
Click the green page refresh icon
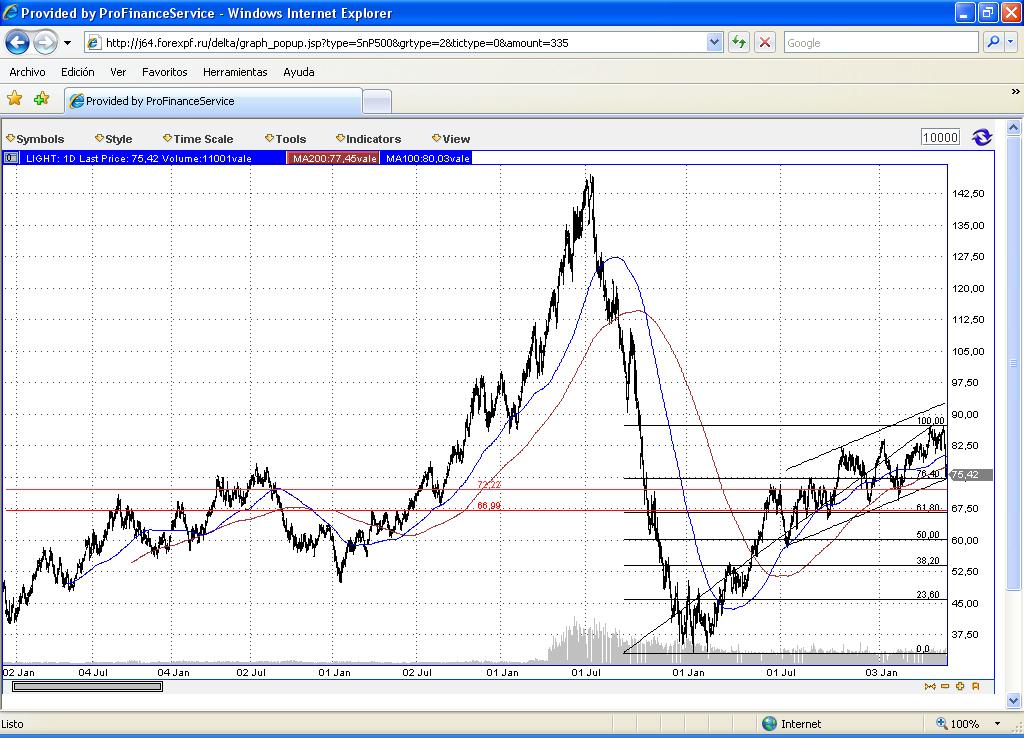tap(739, 43)
